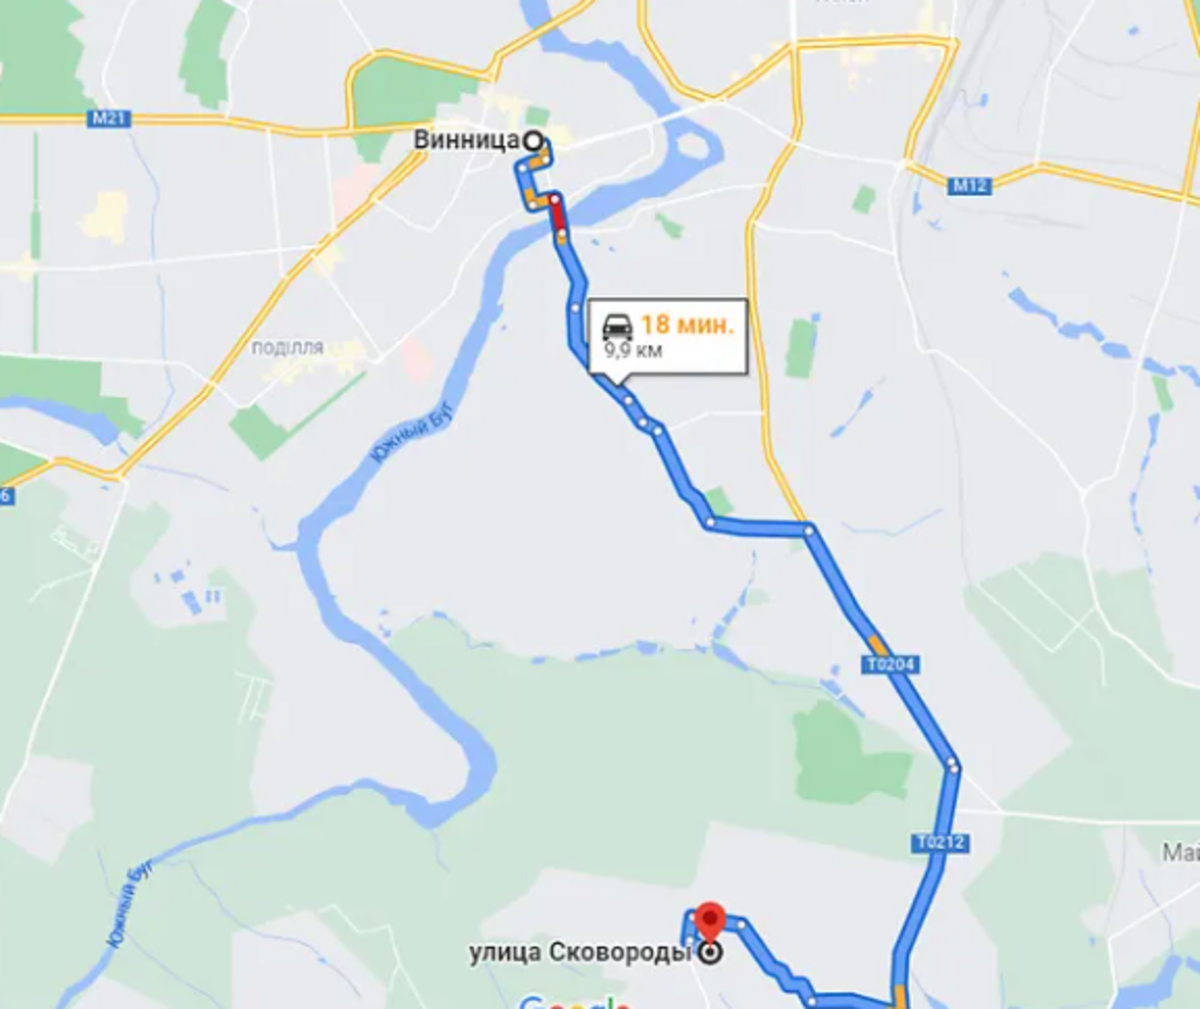Click the улица Сковороды destination circle

710,953
